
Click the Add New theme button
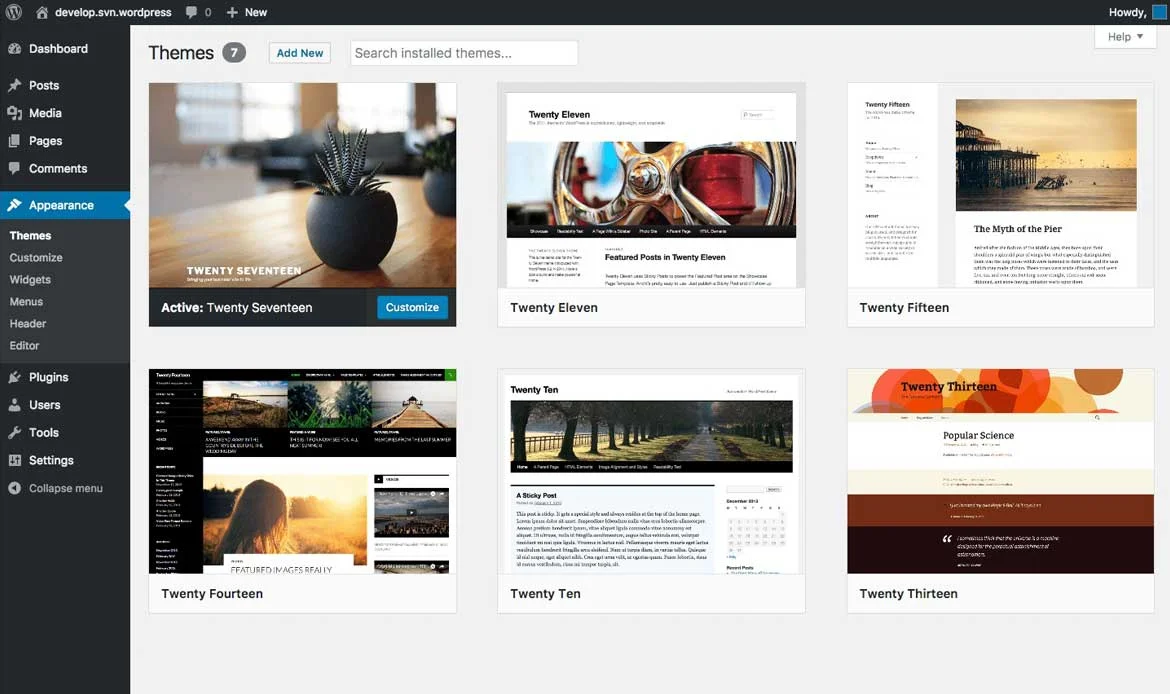[x=300, y=53]
